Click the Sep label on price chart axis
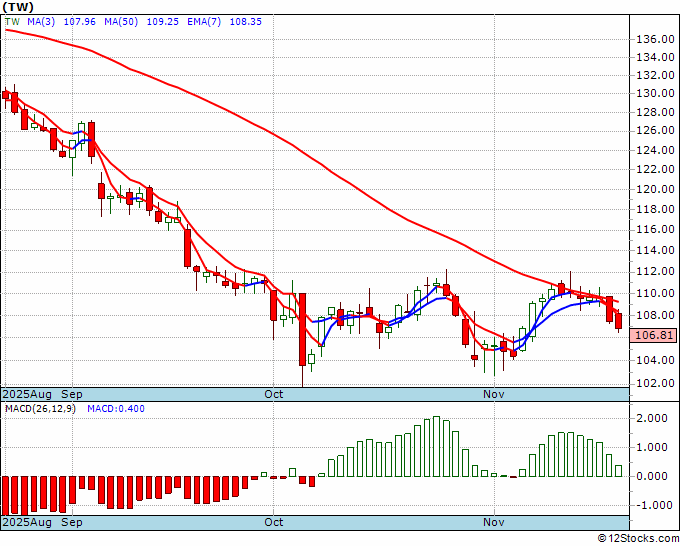Image resolution: width=680 pixels, height=546 pixels. click(x=72, y=394)
